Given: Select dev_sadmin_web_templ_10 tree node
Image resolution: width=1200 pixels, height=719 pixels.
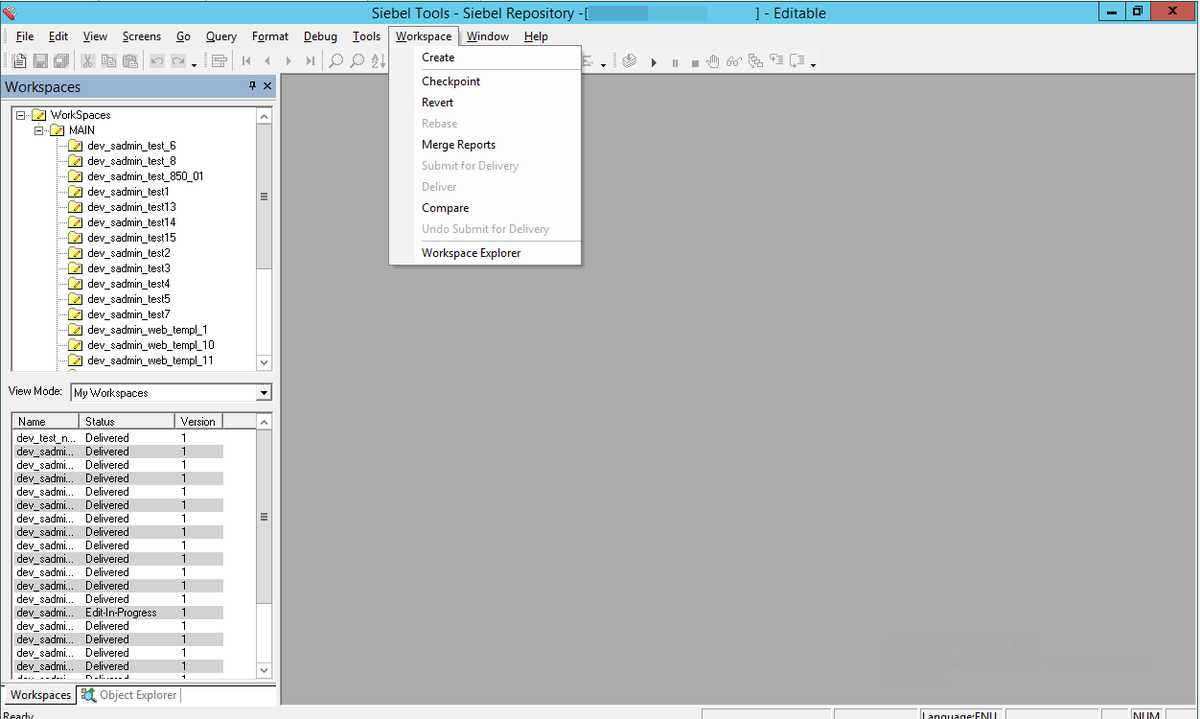Looking at the screenshot, I should tap(150, 345).
